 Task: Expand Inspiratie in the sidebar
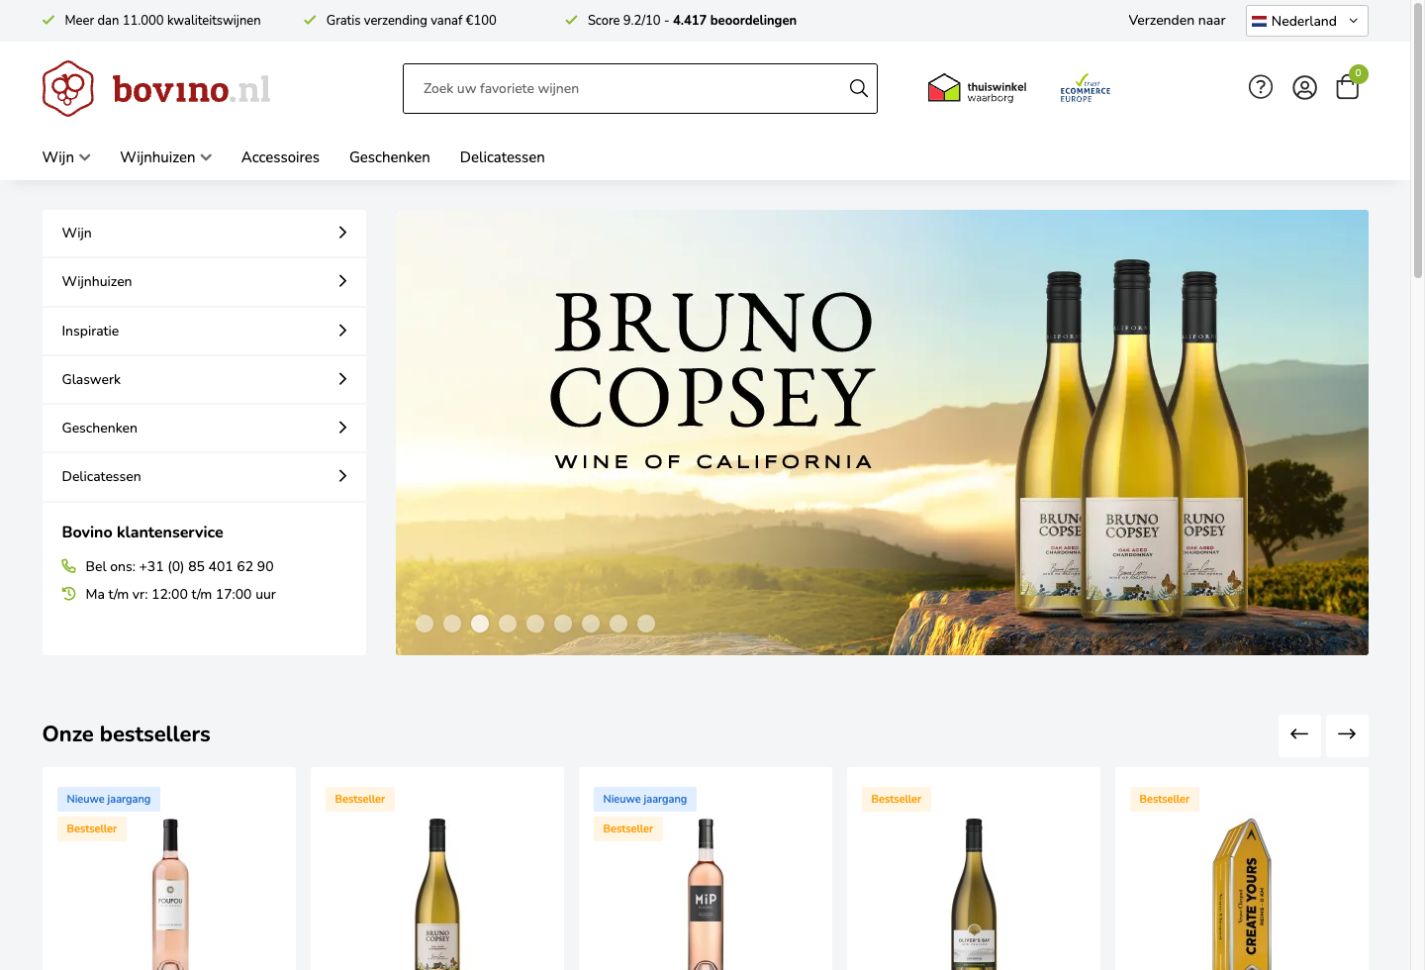click(x=204, y=331)
